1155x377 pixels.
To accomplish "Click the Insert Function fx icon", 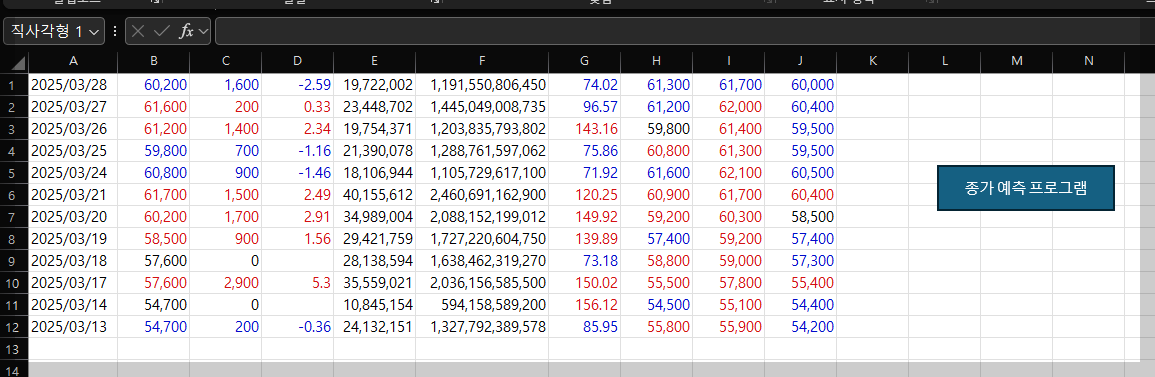I will coord(187,31).
